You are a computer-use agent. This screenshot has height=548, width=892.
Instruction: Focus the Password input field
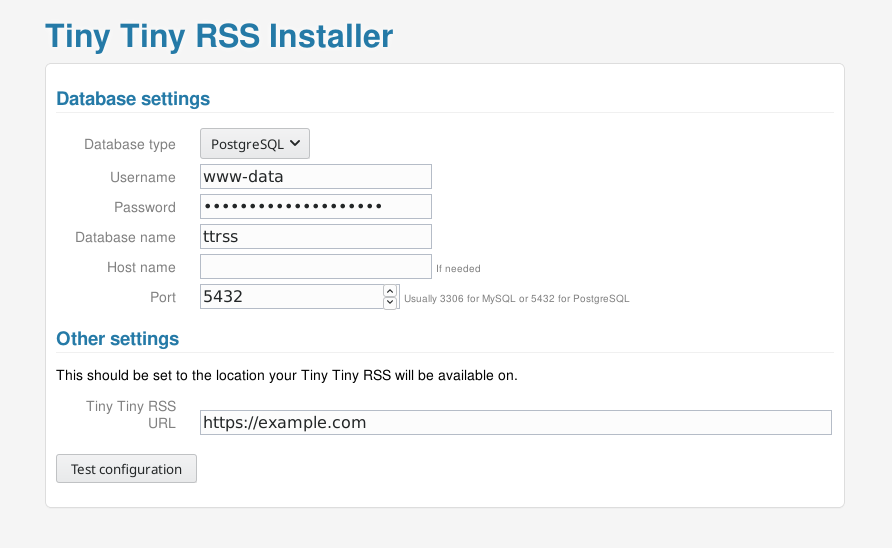316,207
